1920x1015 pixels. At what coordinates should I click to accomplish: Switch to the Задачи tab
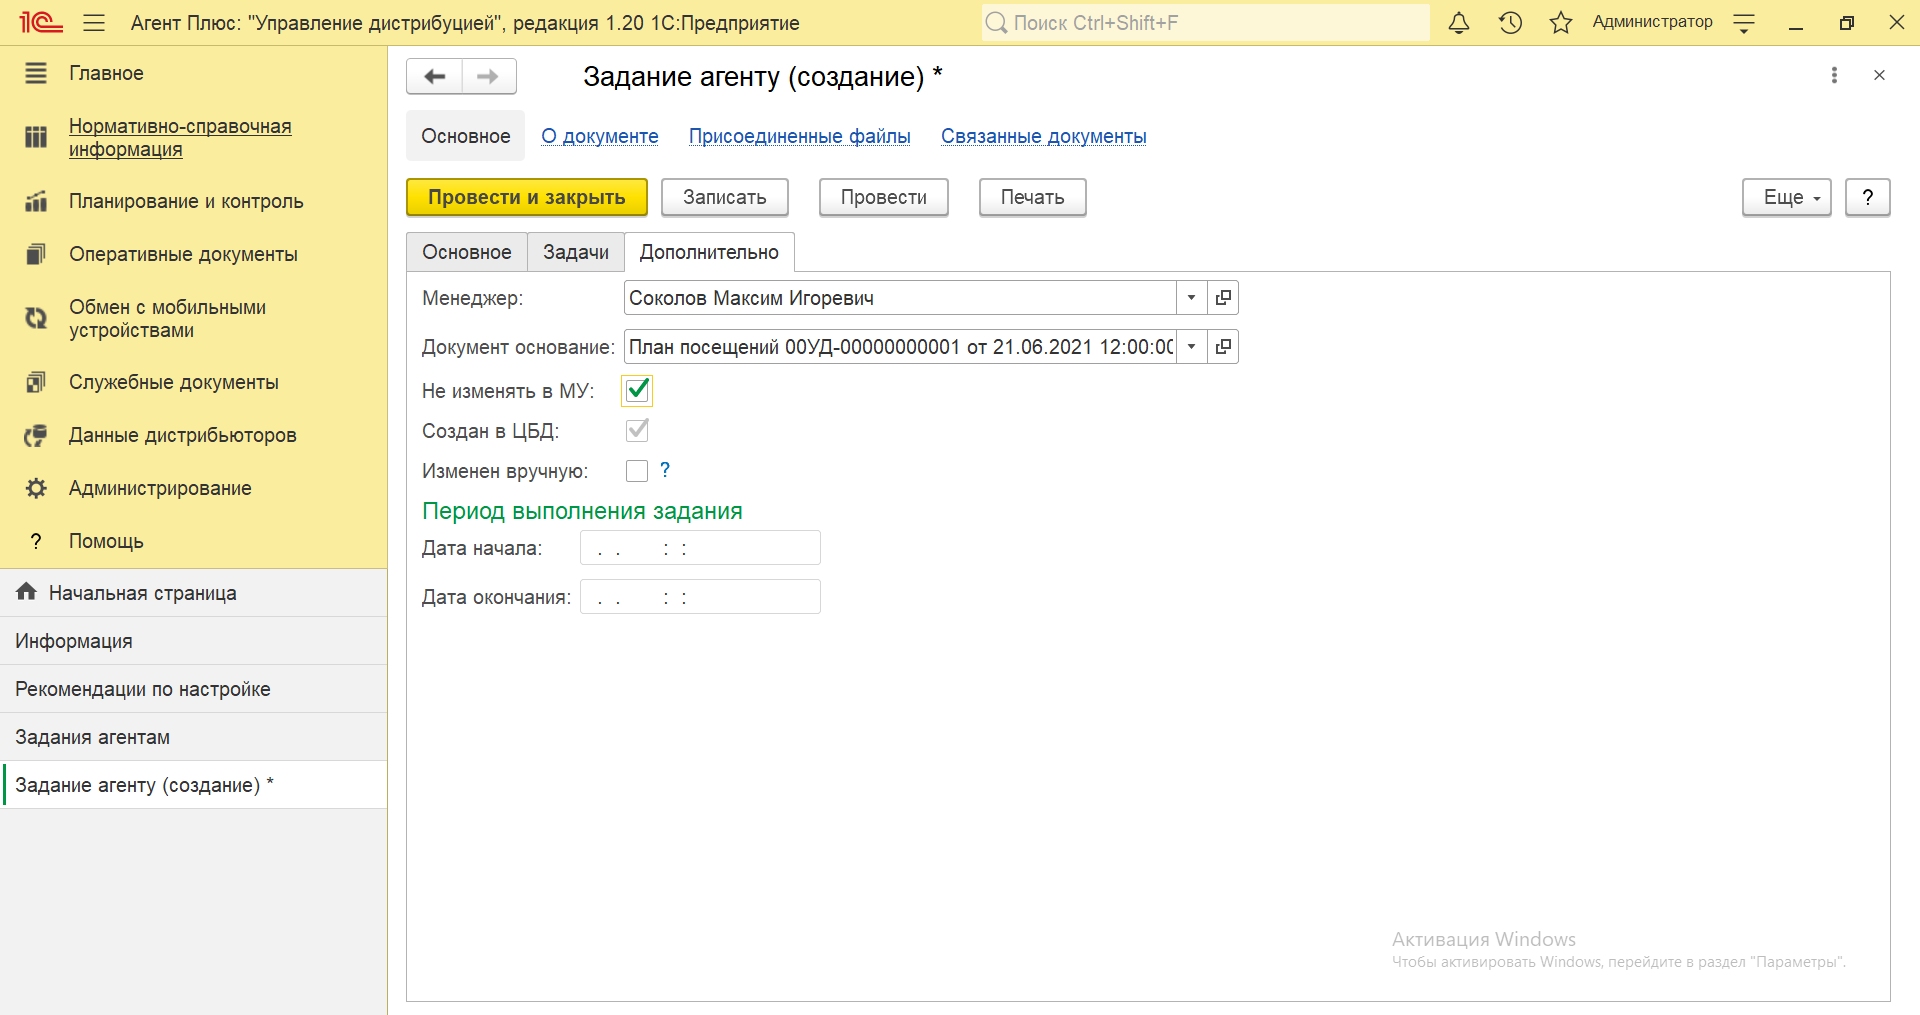point(576,252)
